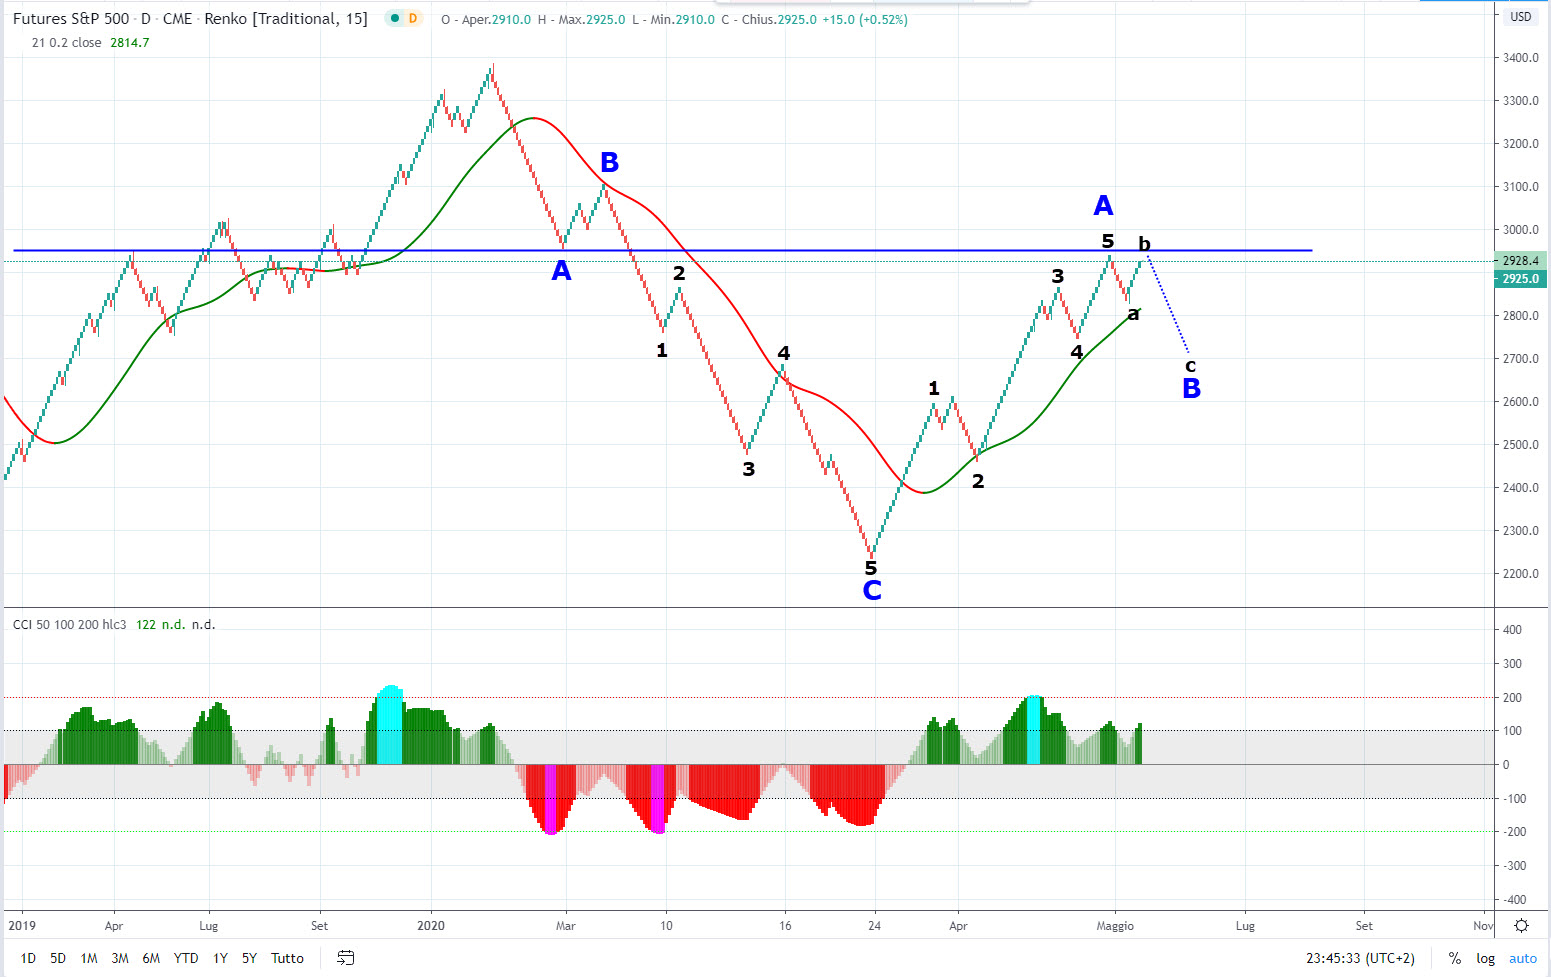Enable percentage scale with the % button
The width and height of the screenshot is (1551, 977).
[x=1455, y=958]
